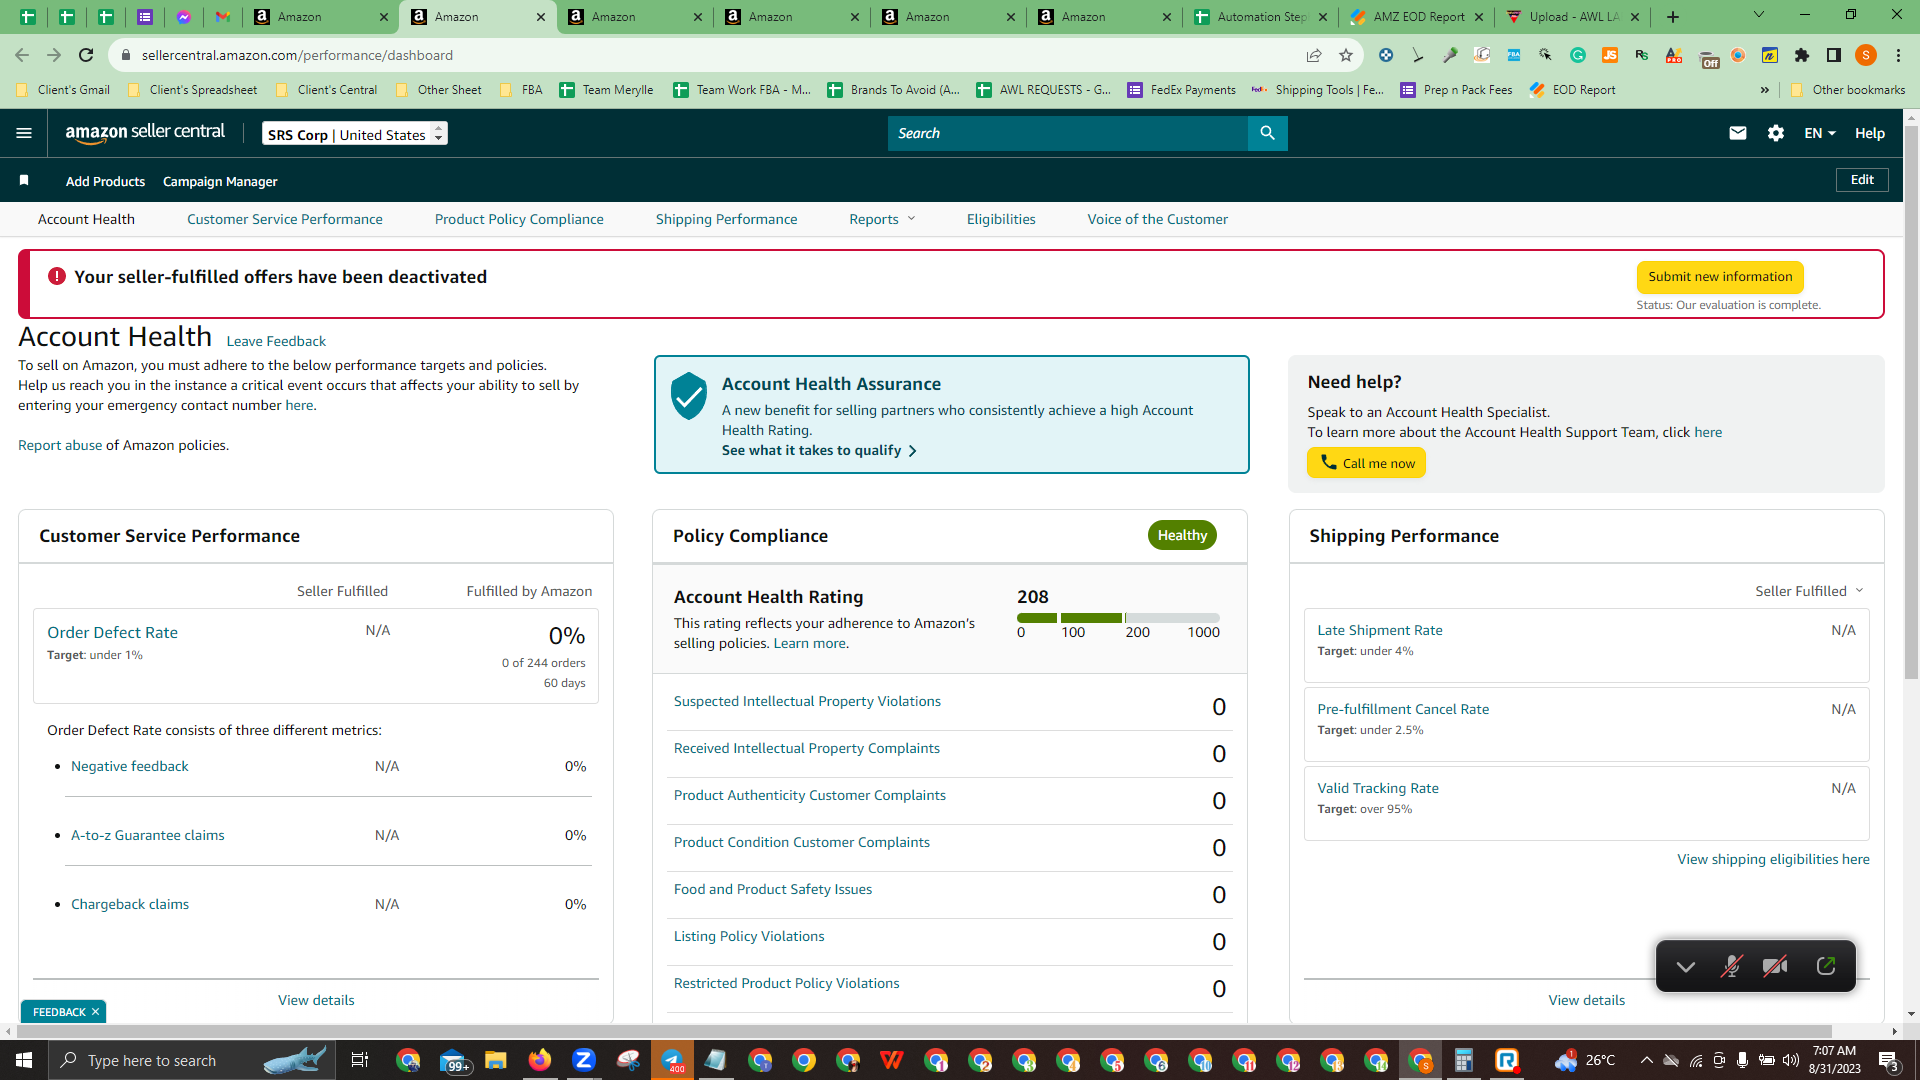Click the Amazon Seller Central logo
Image resolution: width=1920 pixels, height=1080 pixels.
tap(145, 133)
